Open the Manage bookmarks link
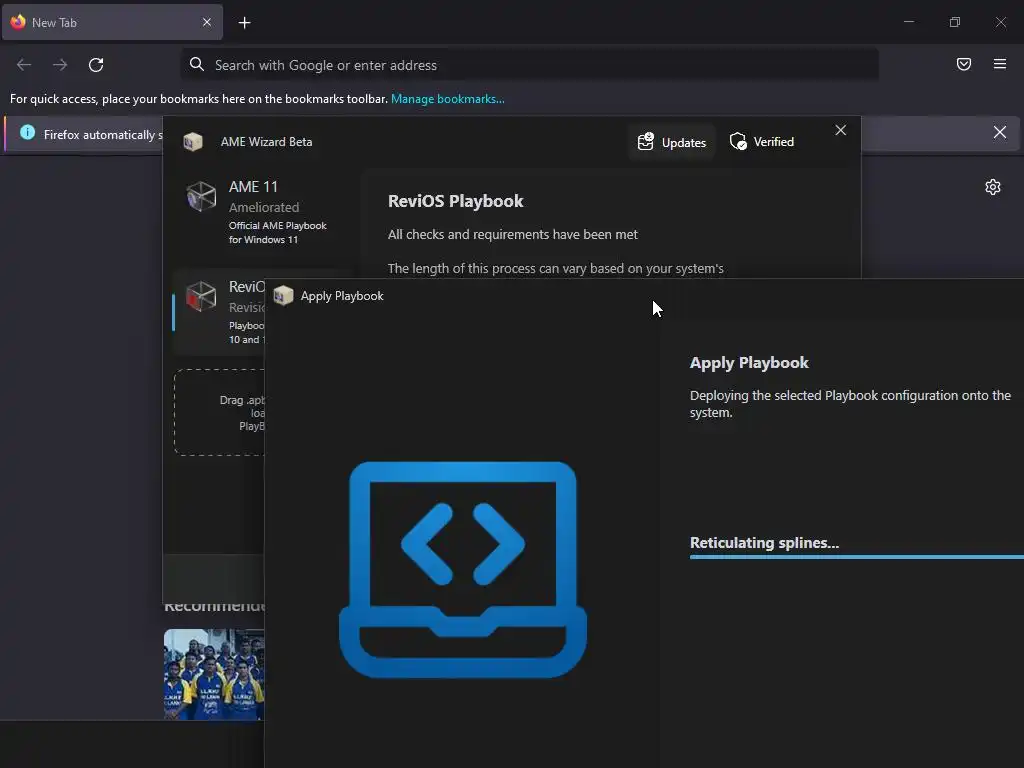 pyautogui.click(x=447, y=99)
